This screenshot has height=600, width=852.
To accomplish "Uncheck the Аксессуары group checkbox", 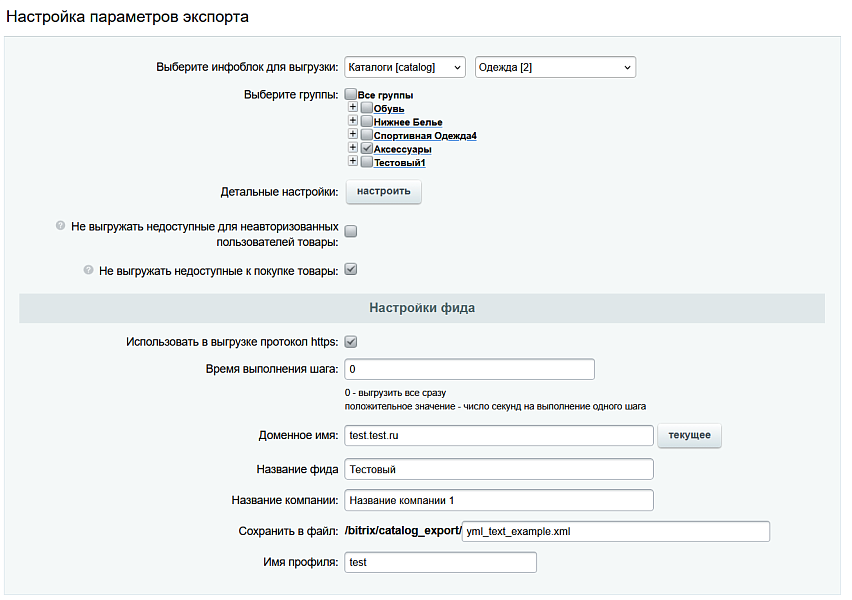I will point(366,148).
